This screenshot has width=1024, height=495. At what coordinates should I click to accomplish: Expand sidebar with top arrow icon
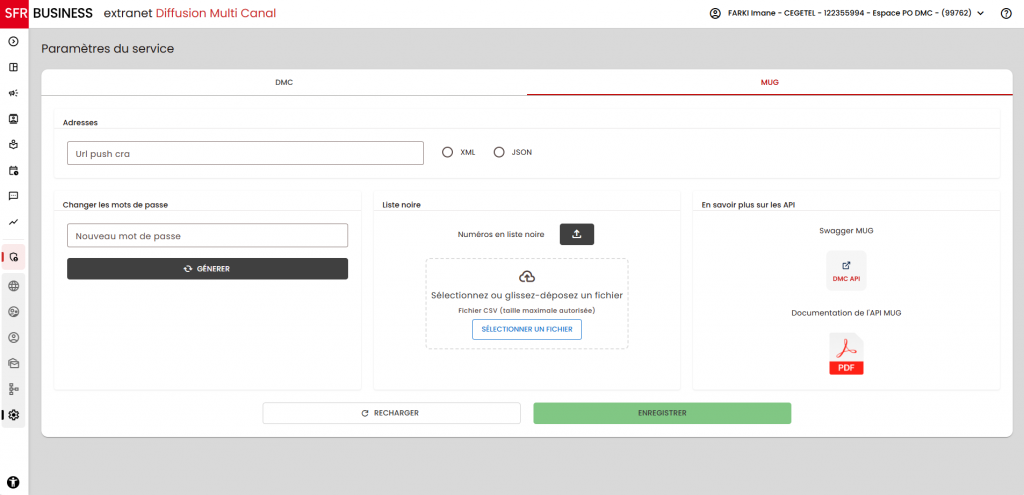pyautogui.click(x=14, y=42)
